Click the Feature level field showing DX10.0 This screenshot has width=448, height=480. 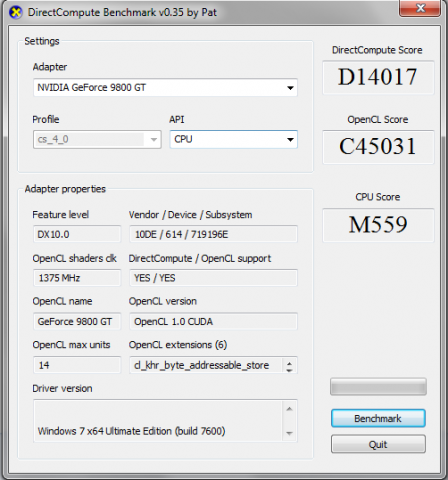(77, 234)
